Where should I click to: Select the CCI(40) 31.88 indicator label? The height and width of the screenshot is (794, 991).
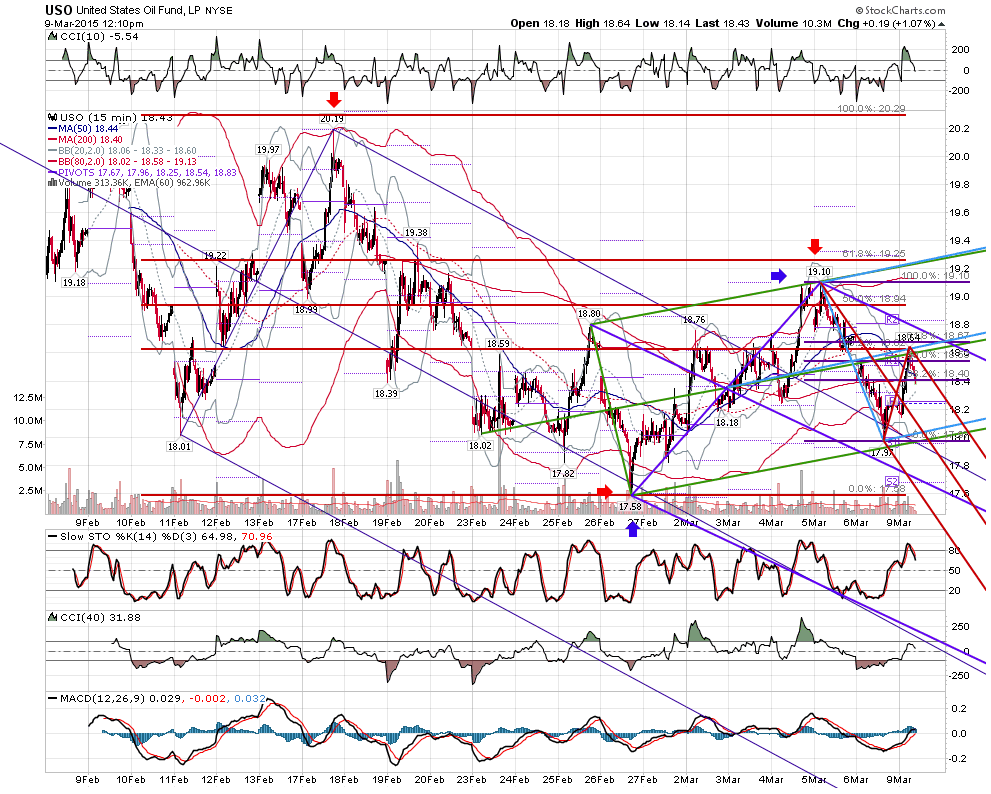tap(100, 617)
